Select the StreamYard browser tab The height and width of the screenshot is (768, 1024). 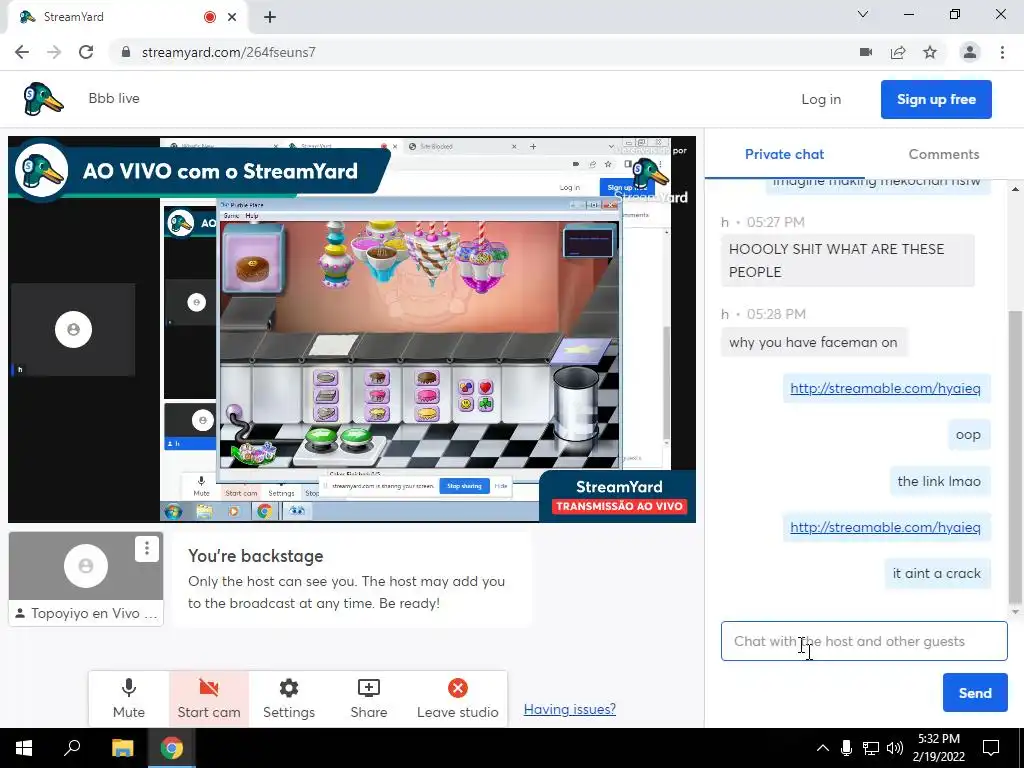coord(127,17)
